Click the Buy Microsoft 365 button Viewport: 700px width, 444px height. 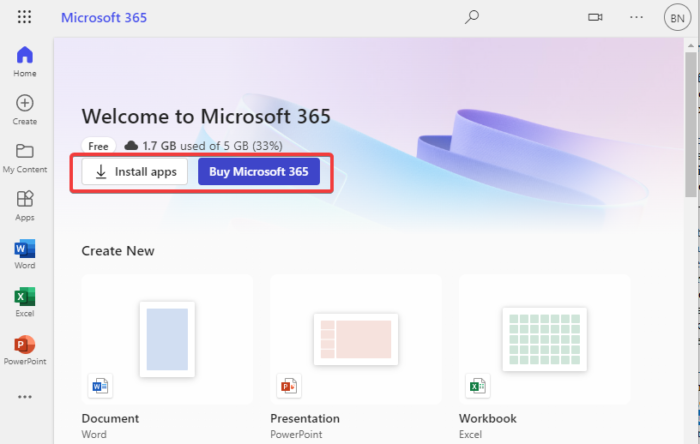tap(258, 172)
